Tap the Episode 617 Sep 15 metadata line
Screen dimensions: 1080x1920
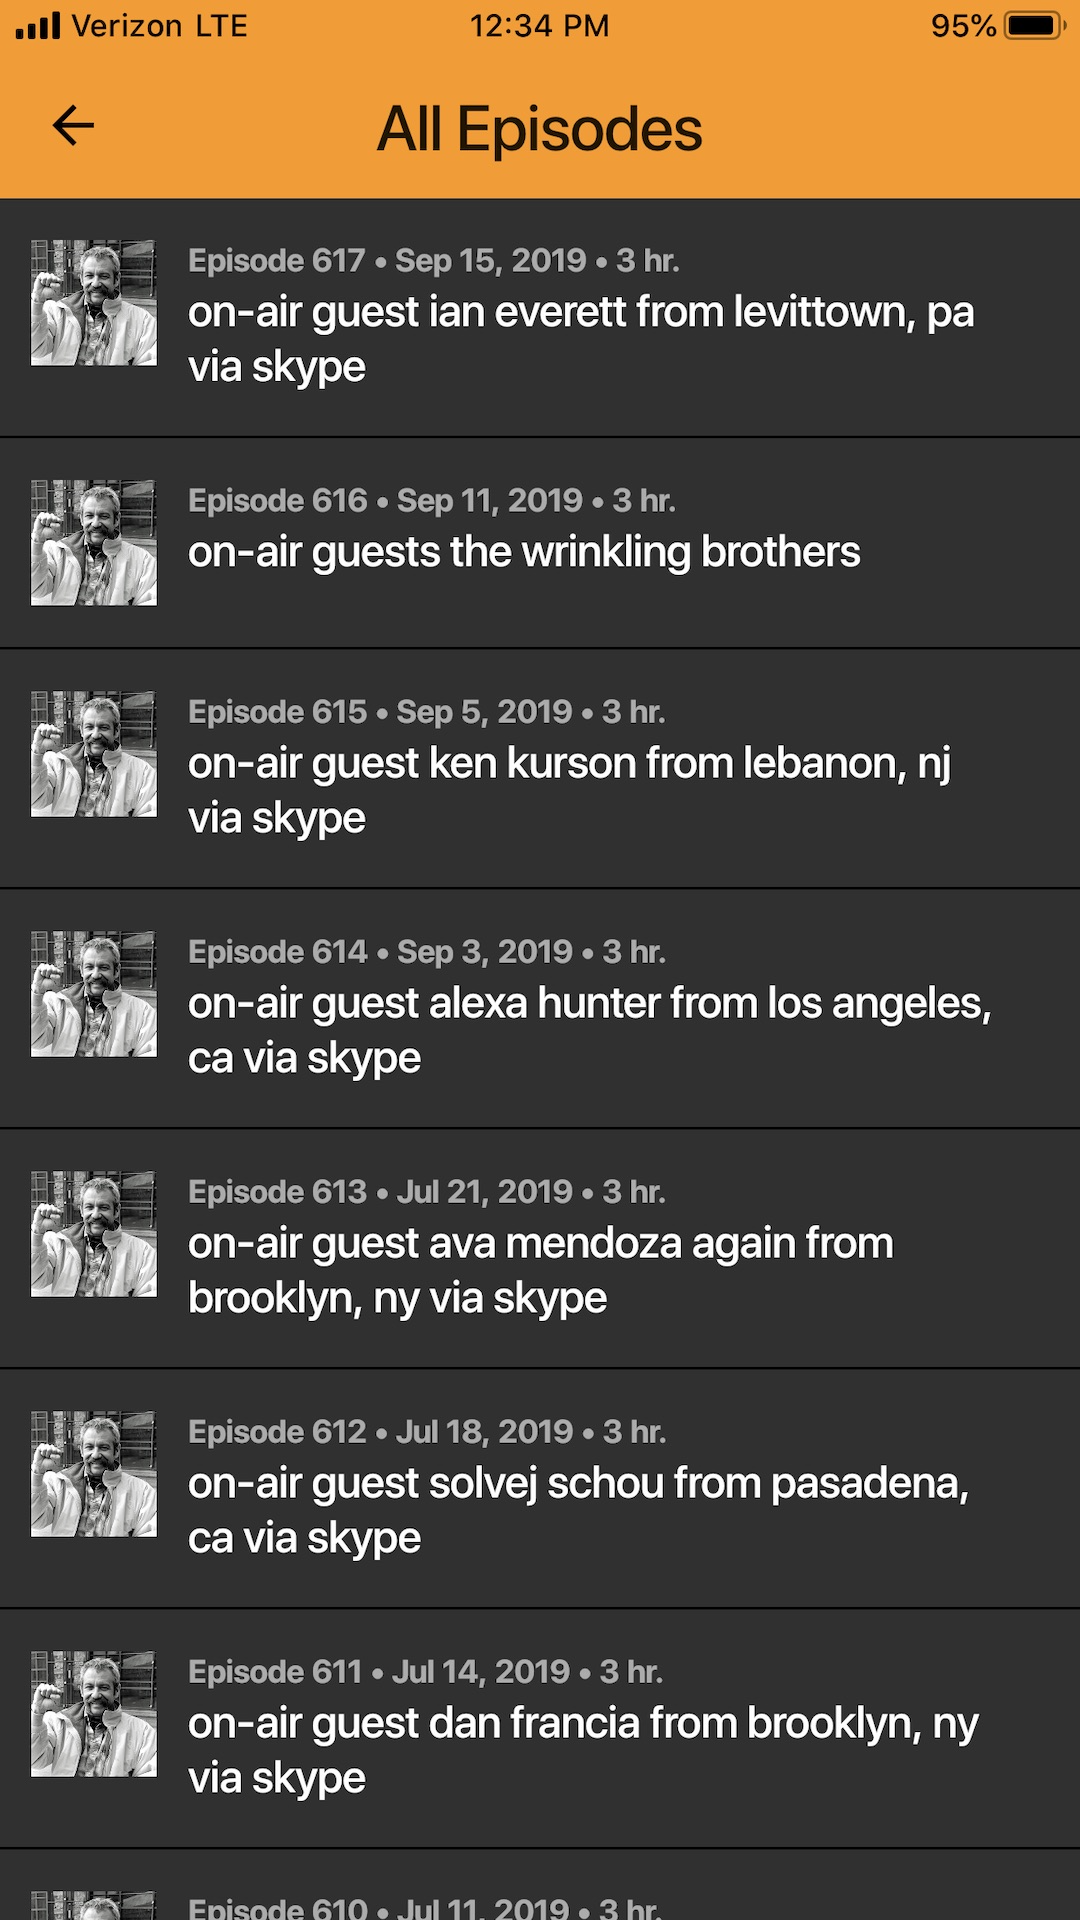coord(433,261)
